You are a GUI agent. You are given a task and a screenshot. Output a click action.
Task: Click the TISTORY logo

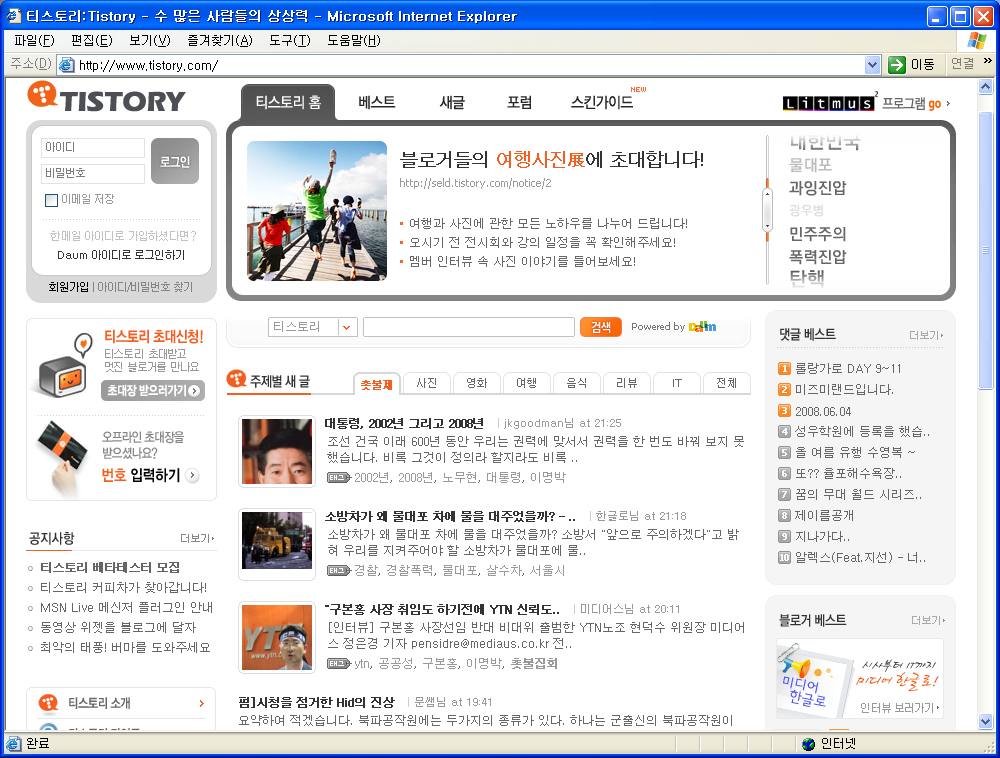click(107, 98)
